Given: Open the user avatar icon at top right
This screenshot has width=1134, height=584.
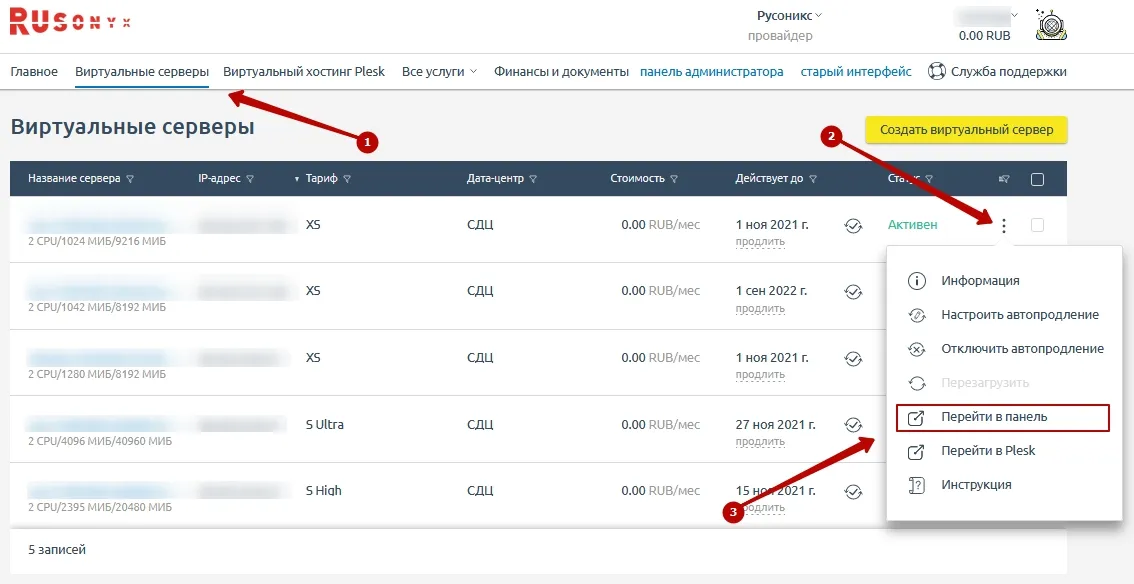Looking at the screenshot, I should coord(1052,25).
